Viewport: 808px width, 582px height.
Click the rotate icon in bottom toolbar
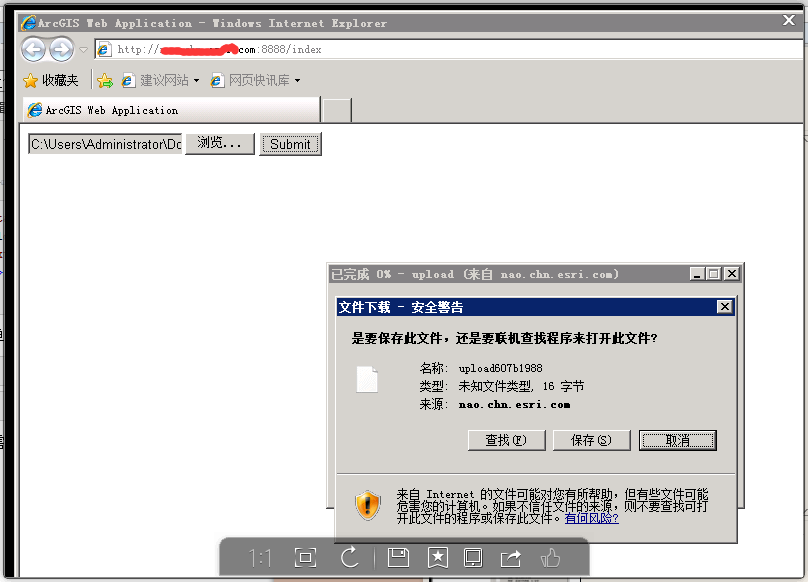(x=351, y=557)
